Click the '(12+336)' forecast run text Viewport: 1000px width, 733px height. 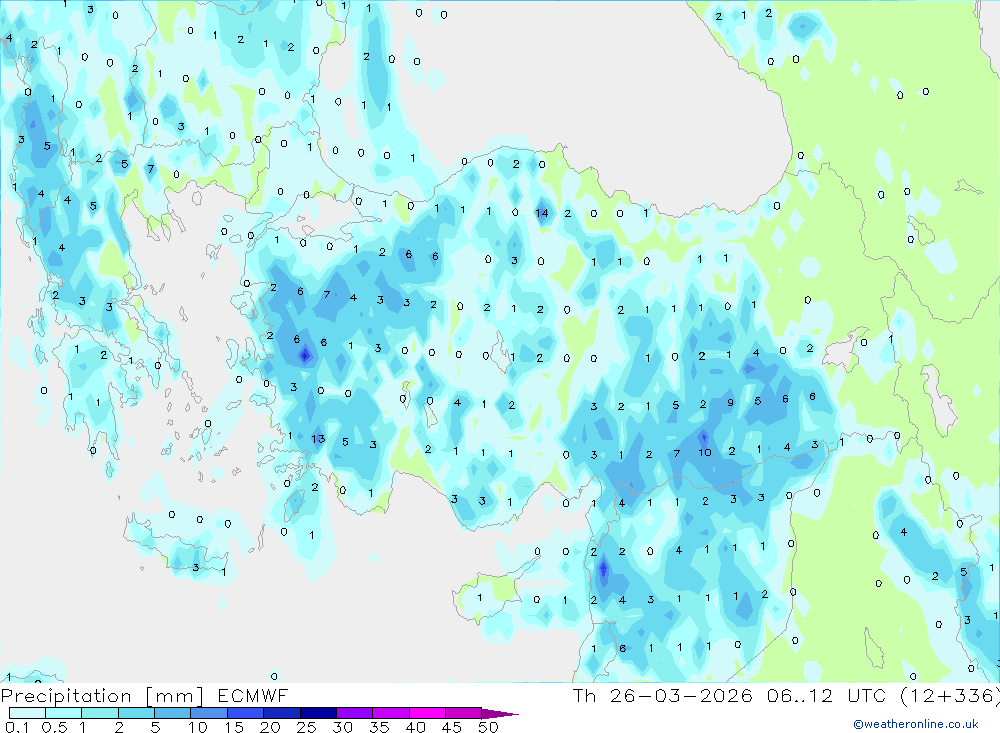coord(950,695)
